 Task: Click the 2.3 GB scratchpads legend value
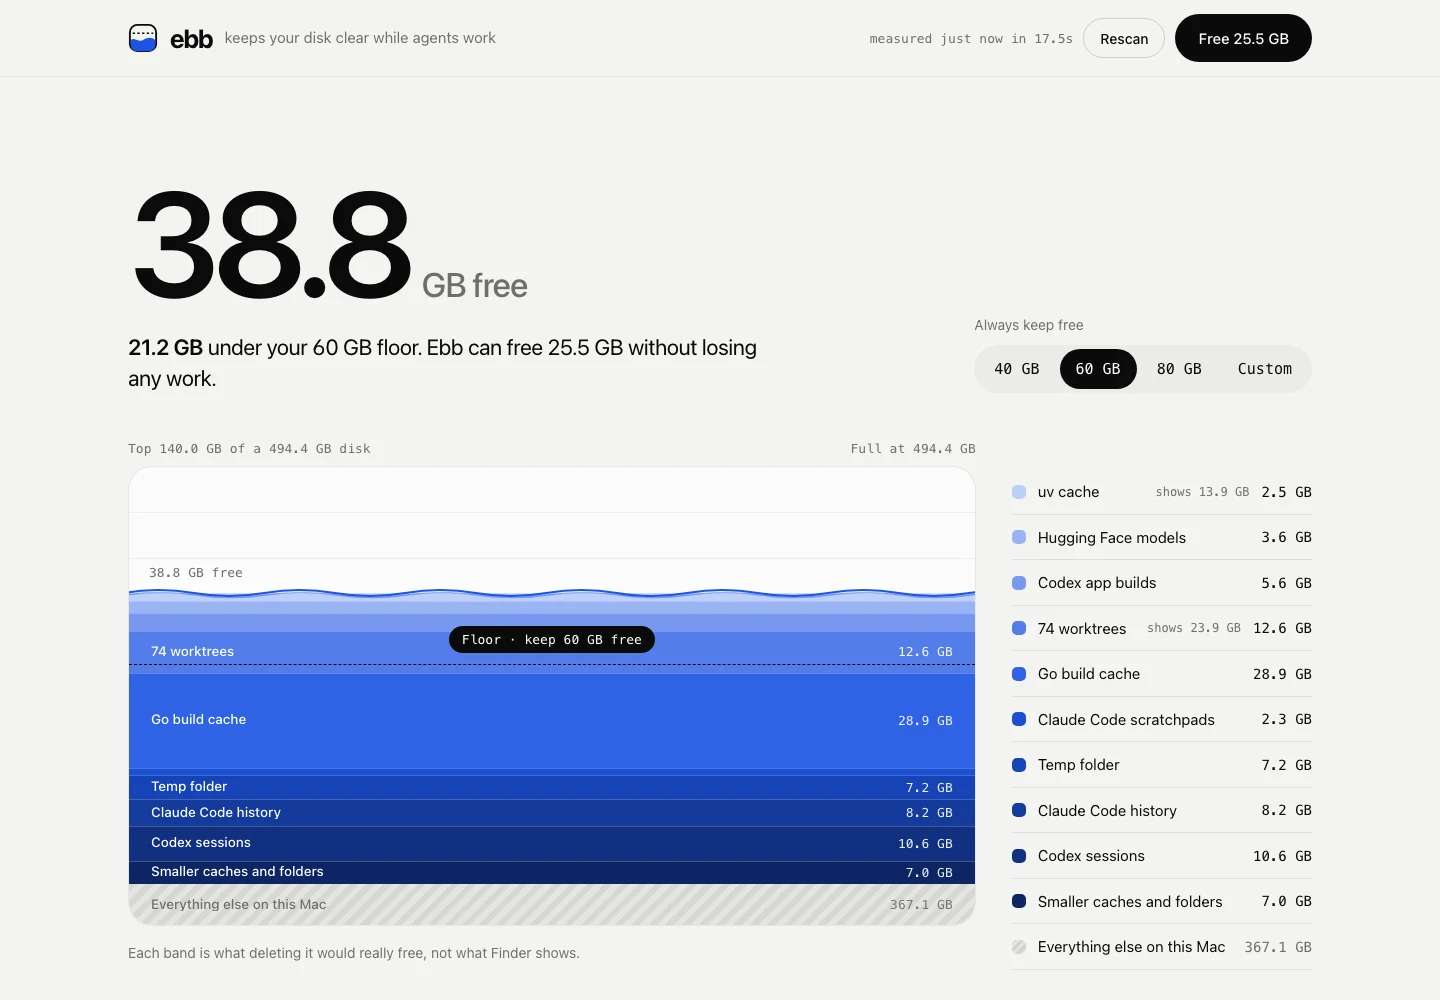point(1286,719)
